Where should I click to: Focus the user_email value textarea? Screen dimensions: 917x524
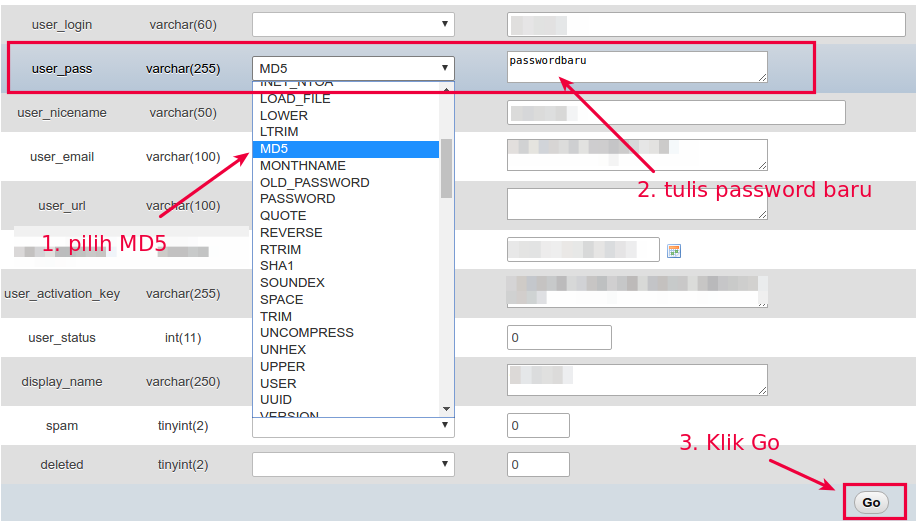pos(637,155)
